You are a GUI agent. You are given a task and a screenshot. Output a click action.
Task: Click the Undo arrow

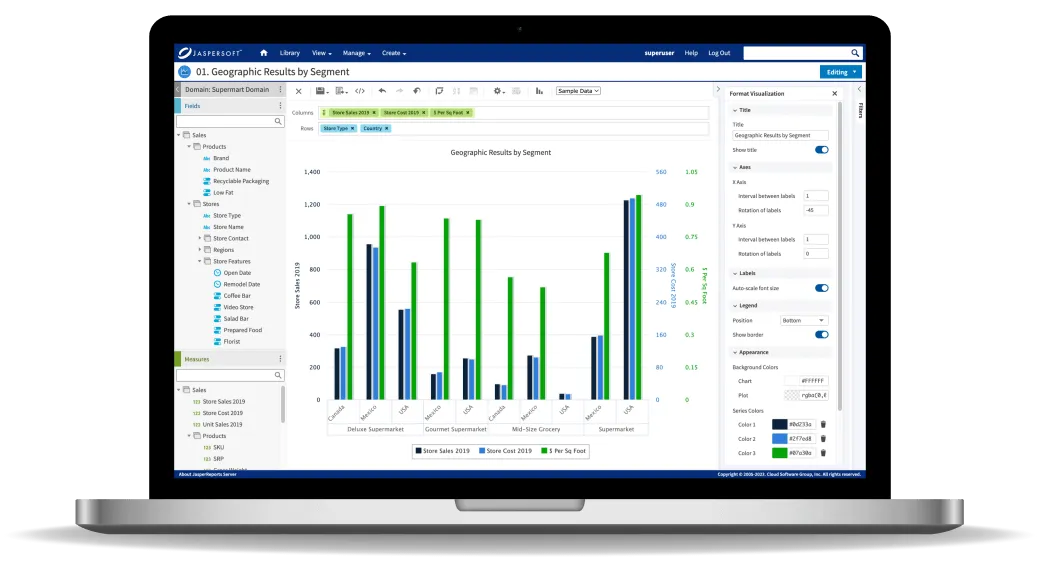(x=382, y=91)
